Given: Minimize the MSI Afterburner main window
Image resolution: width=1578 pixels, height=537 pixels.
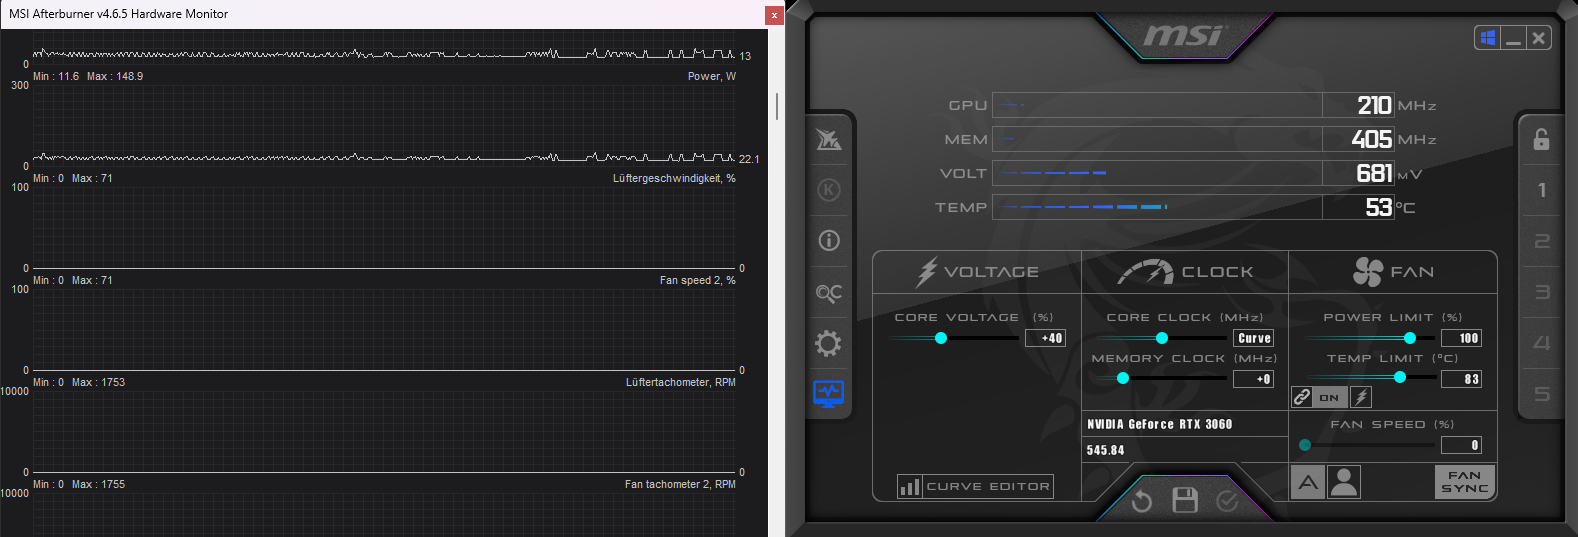Looking at the screenshot, I should coord(1513,38).
